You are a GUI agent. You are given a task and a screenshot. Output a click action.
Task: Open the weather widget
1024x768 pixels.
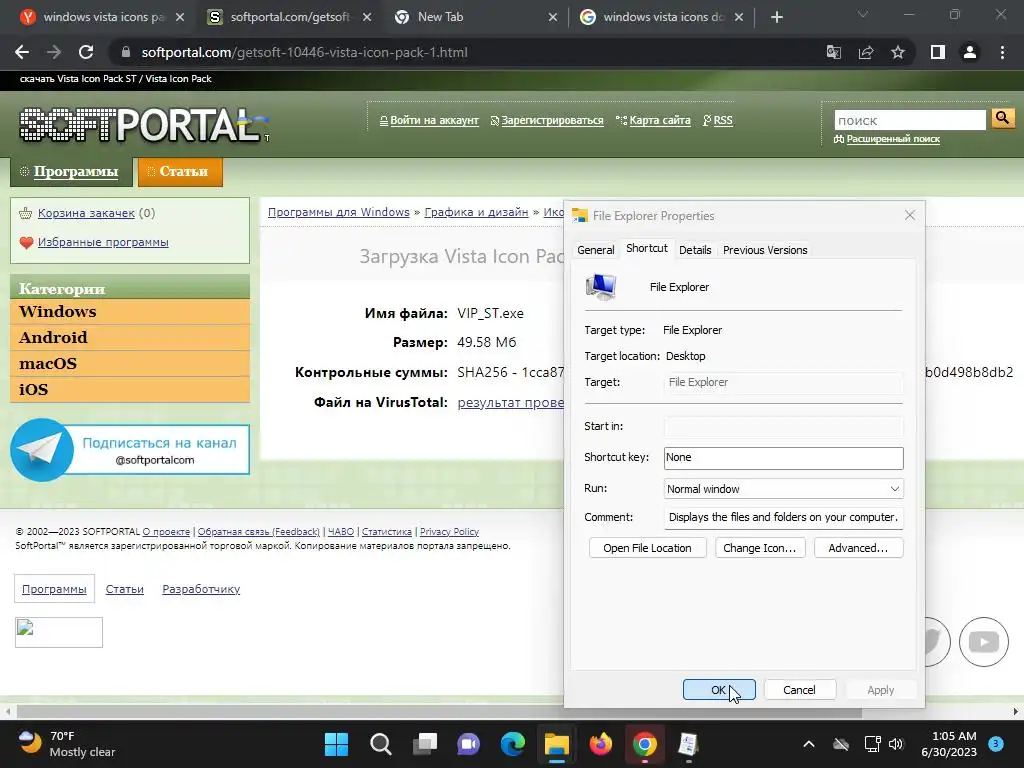tap(65, 744)
